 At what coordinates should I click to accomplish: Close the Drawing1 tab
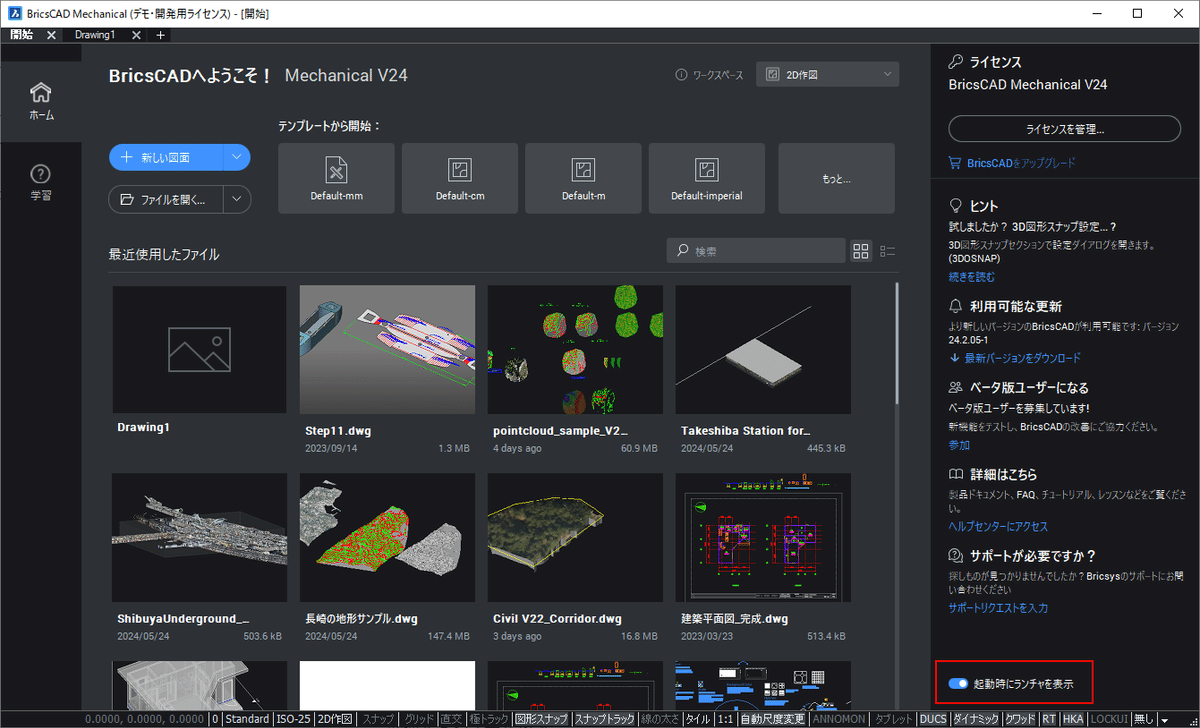click(134, 35)
